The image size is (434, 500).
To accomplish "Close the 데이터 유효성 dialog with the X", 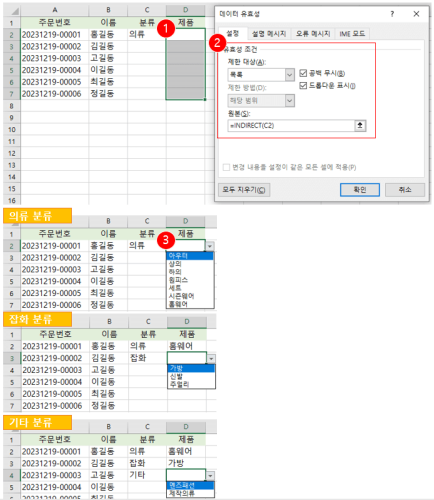I will point(416,14).
